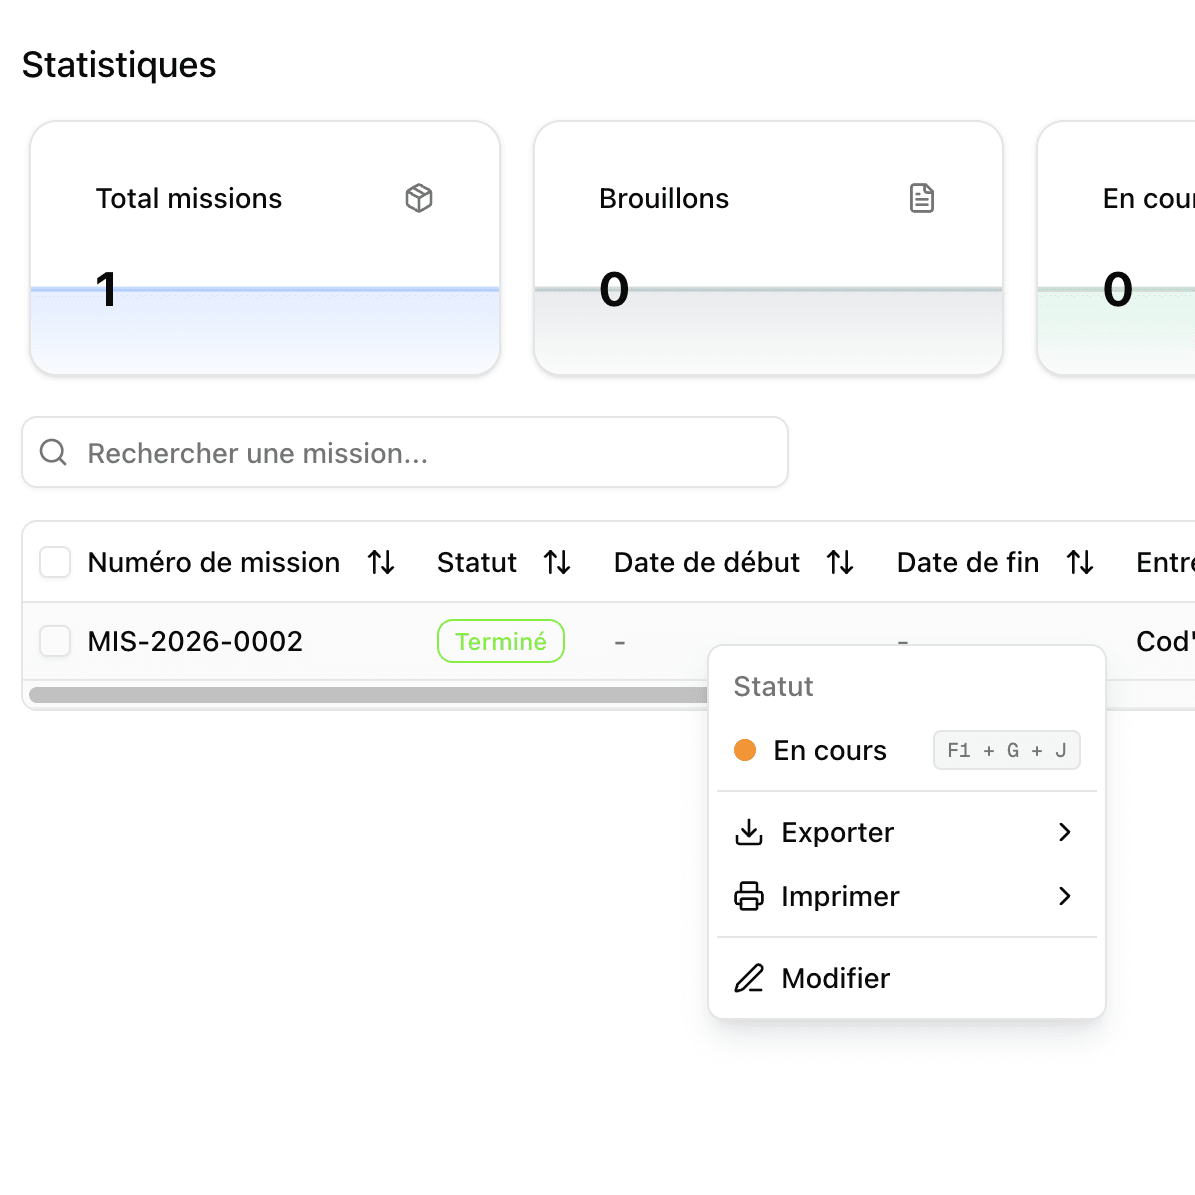1195x1195 pixels.
Task: Check the row checkbox for MIS-2026-0002
Action: 55,641
